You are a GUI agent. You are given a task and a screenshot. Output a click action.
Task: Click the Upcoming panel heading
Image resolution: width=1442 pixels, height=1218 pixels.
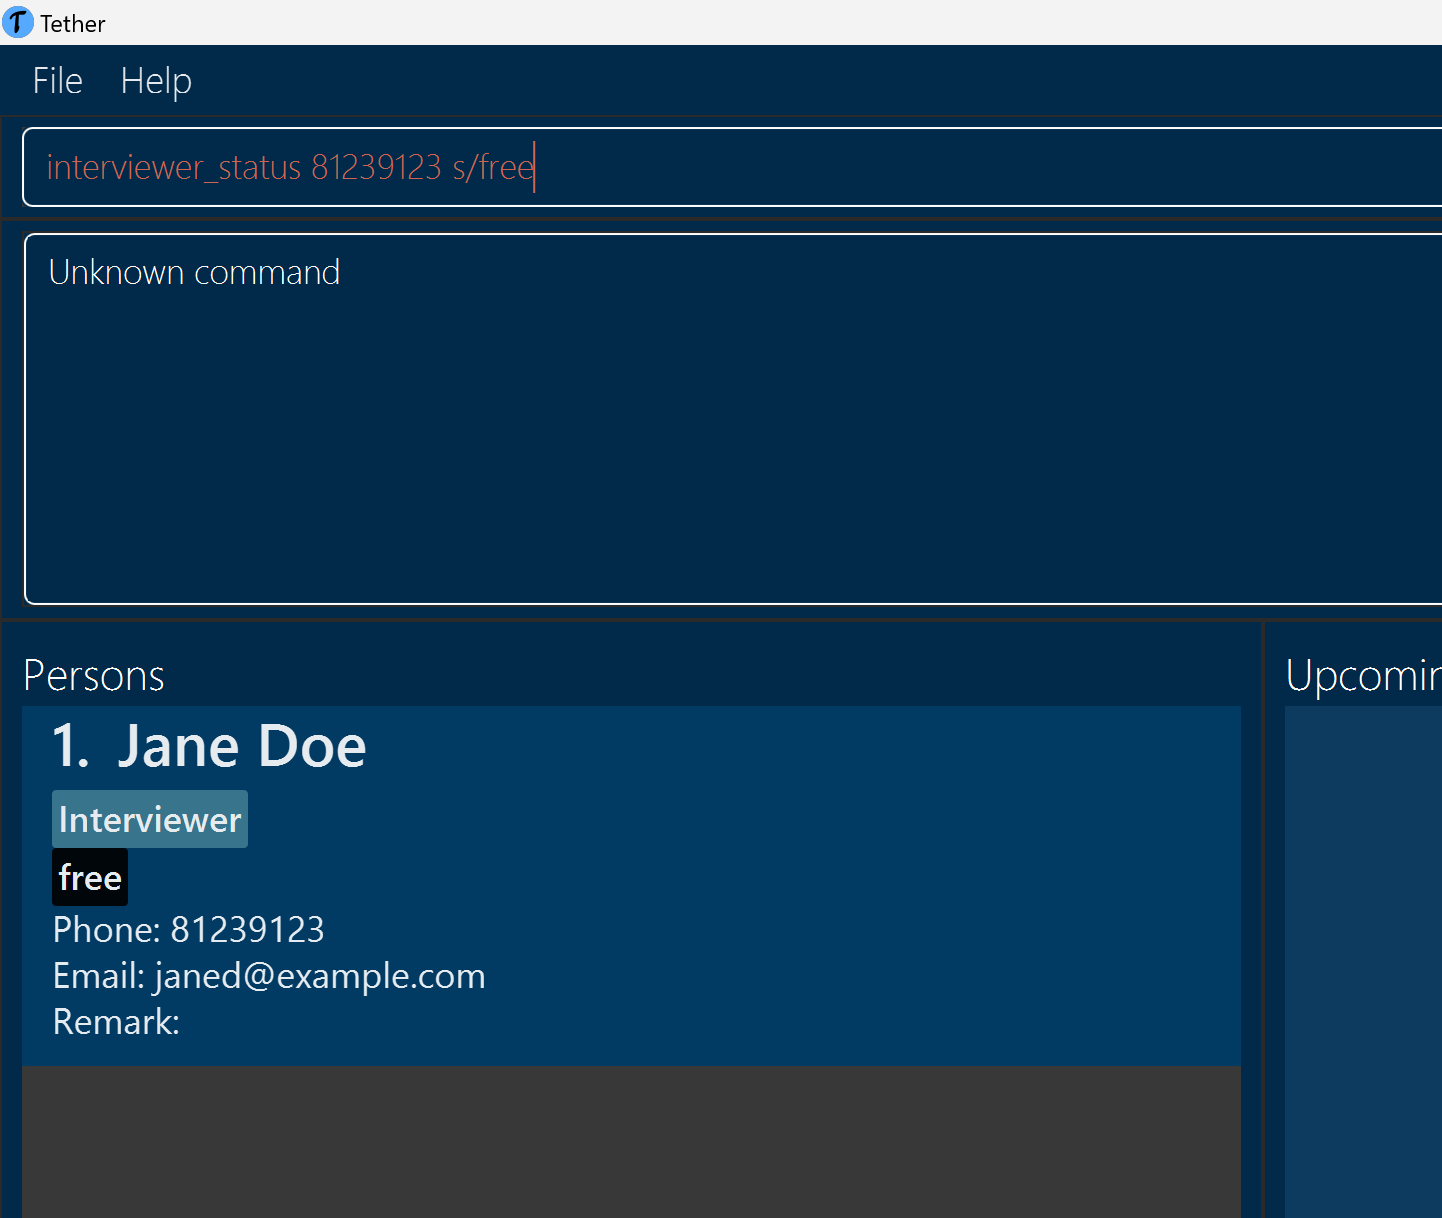[1364, 676]
